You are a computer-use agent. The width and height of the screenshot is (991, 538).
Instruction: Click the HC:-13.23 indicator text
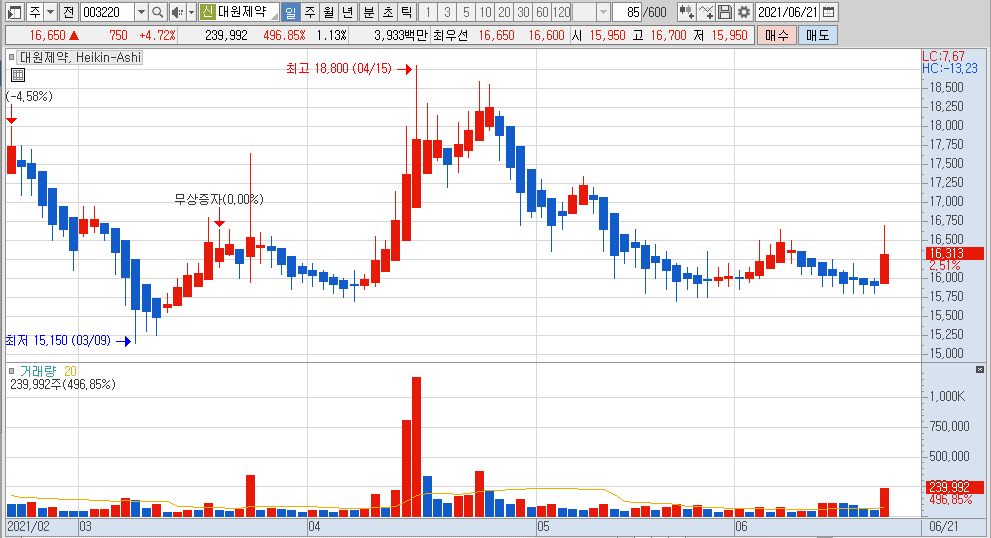pos(950,68)
